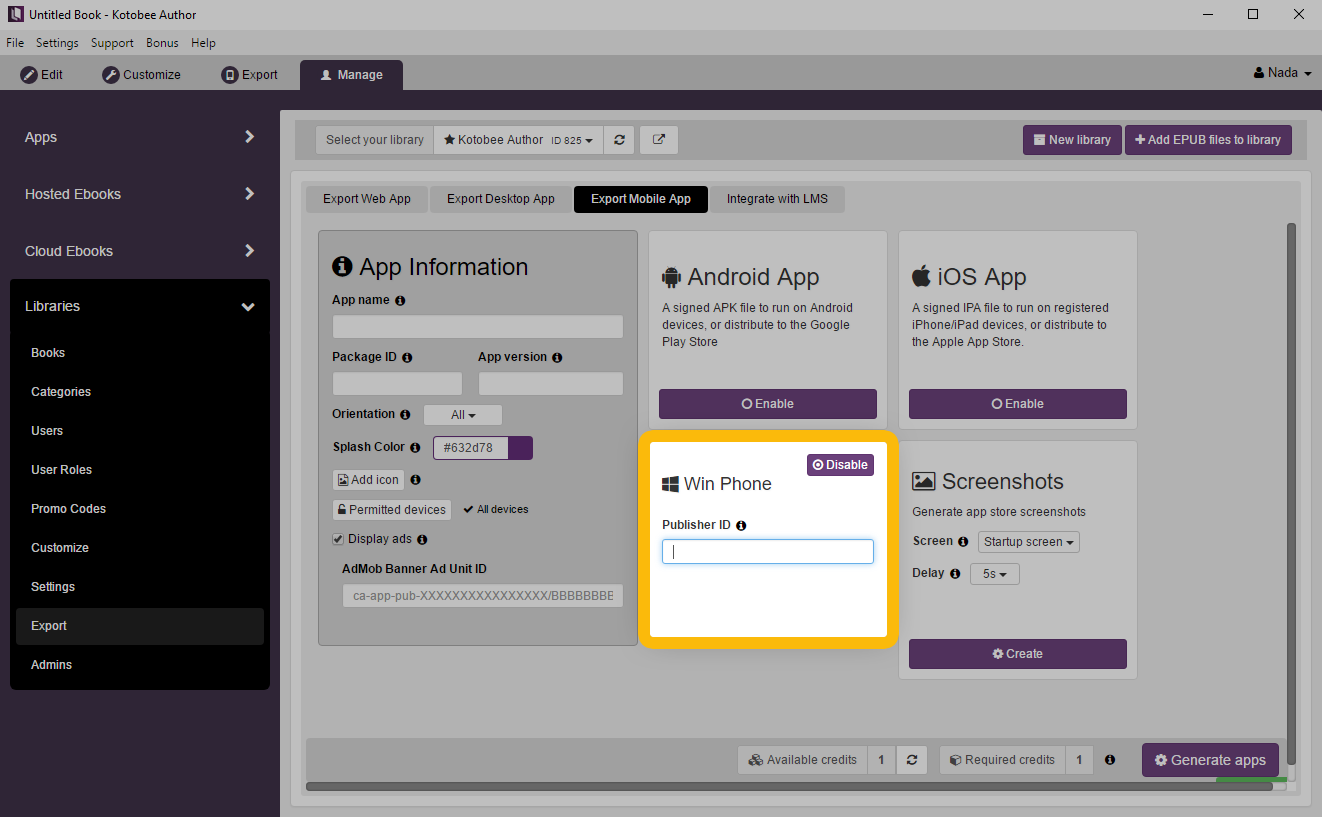Open the Kotobee Author library dropdown

point(518,140)
